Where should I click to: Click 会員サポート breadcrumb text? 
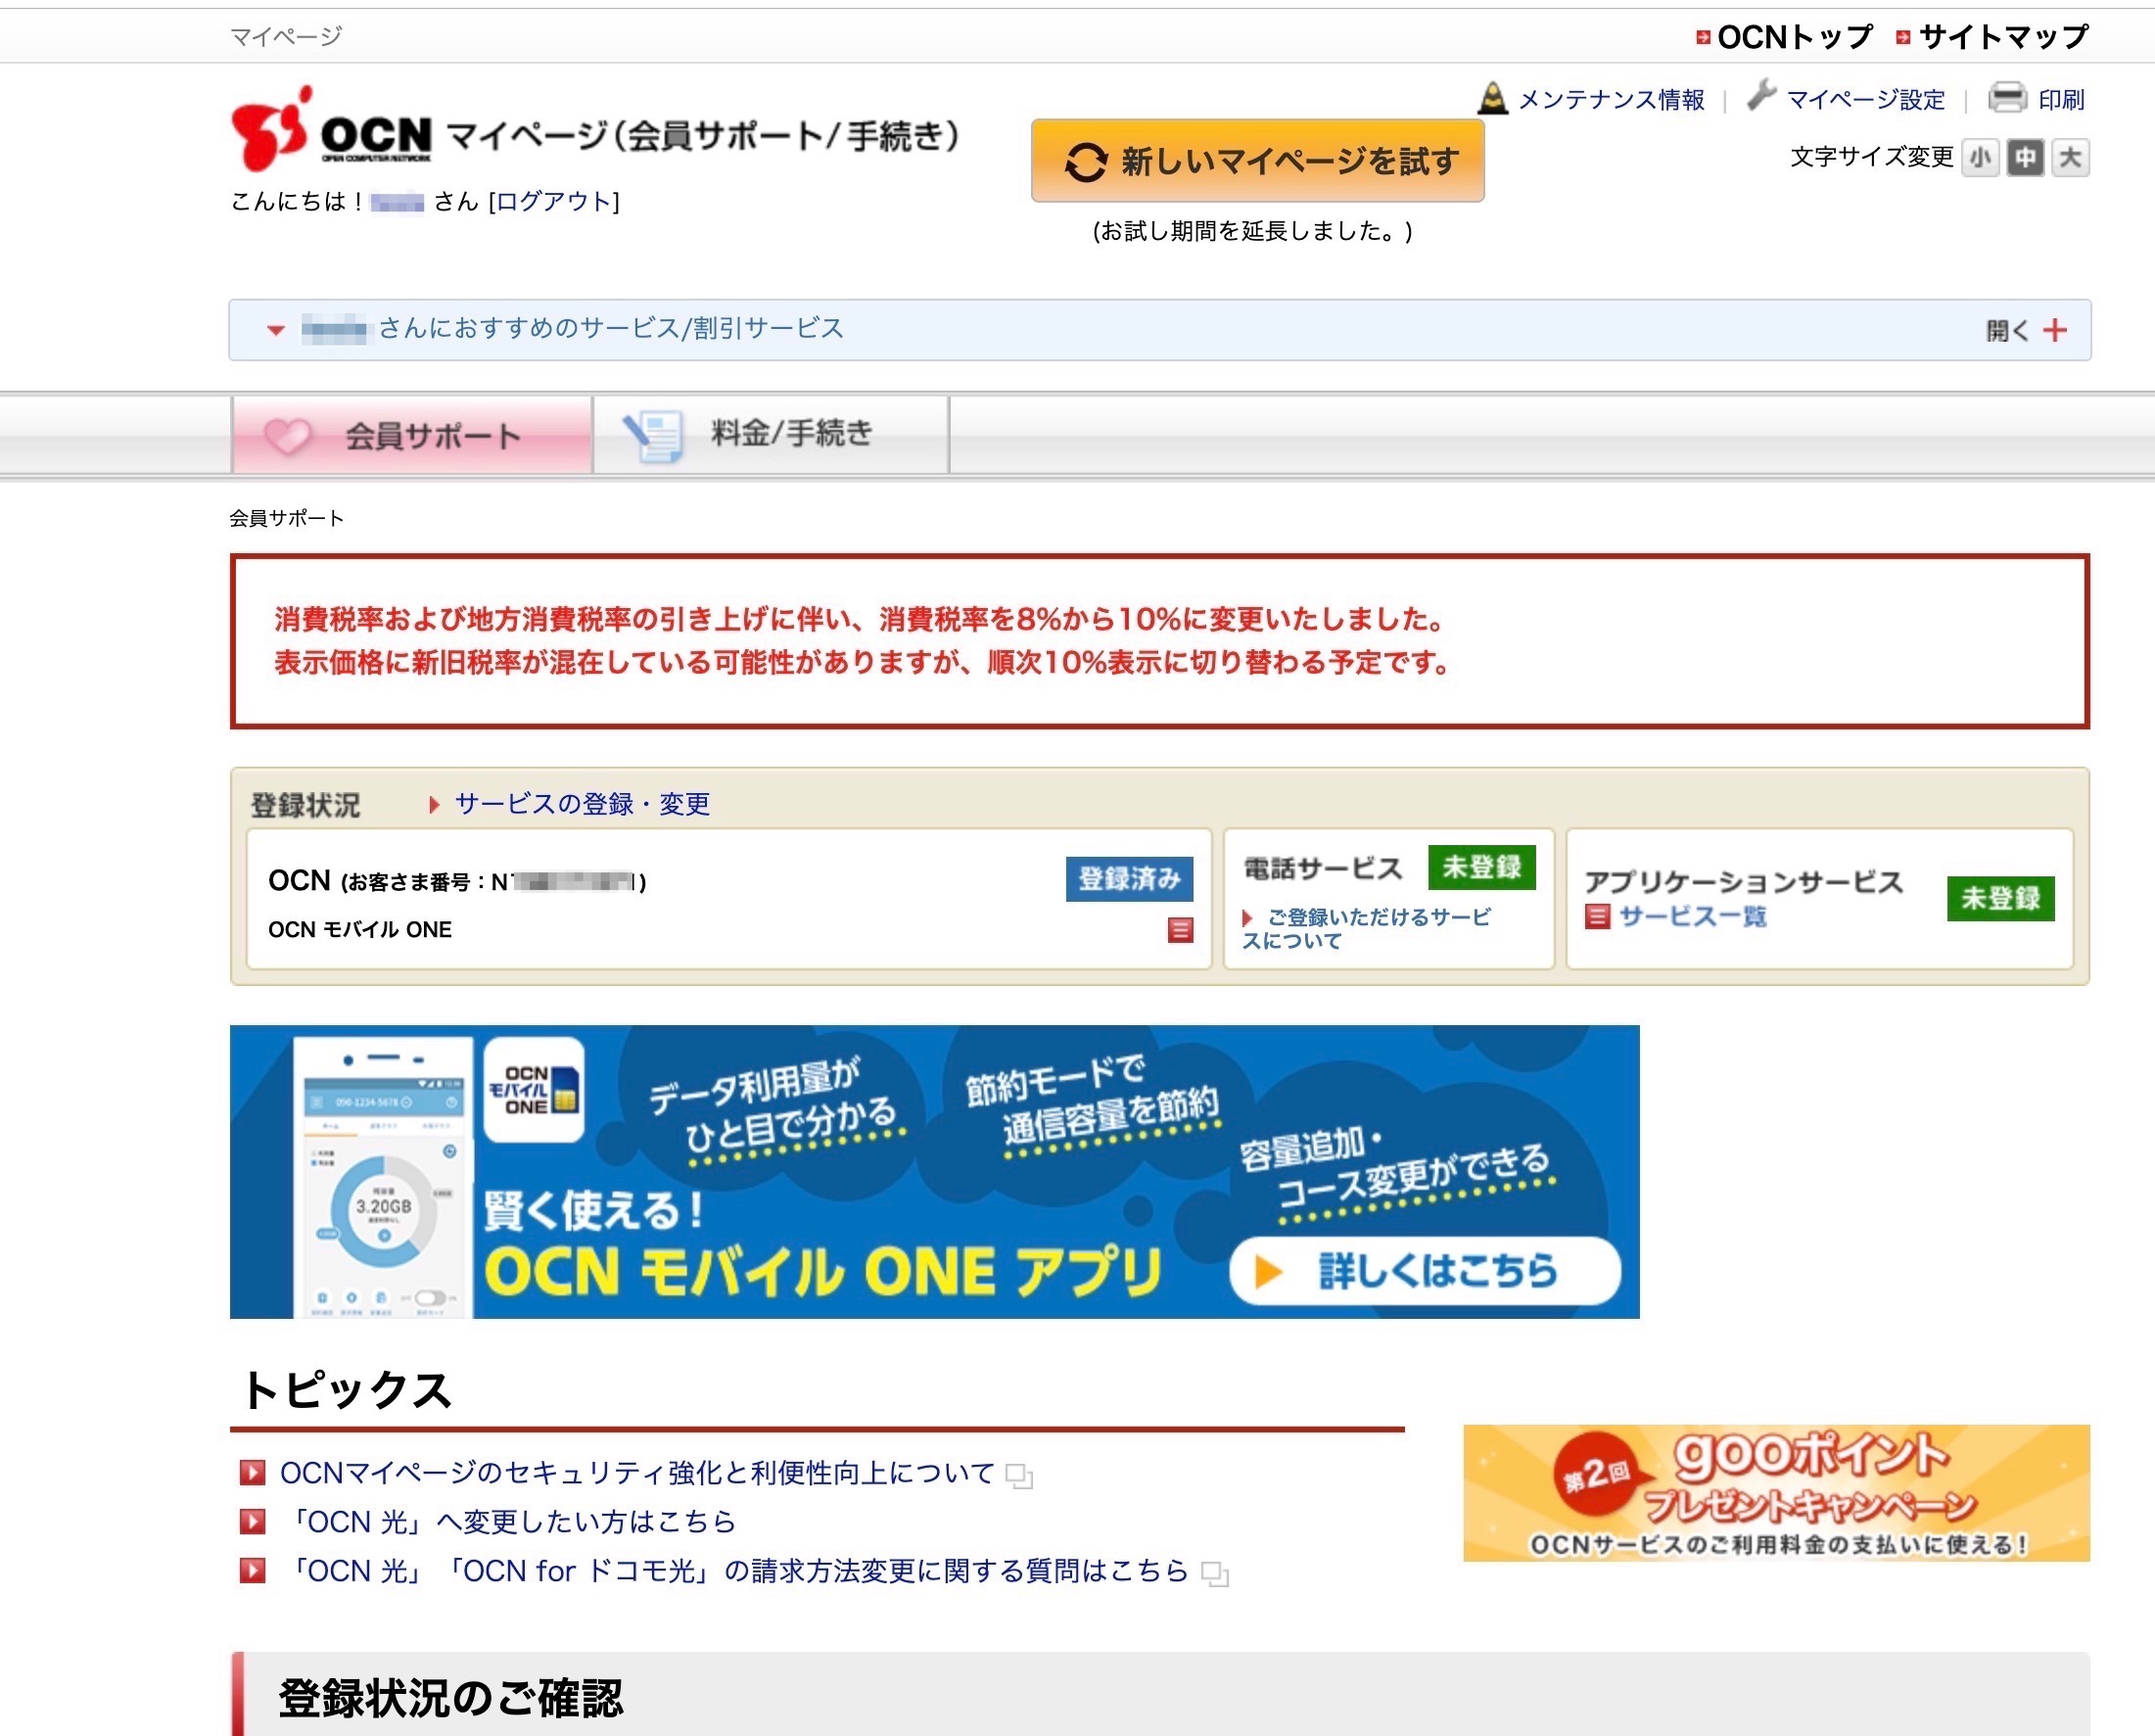(x=286, y=518)
